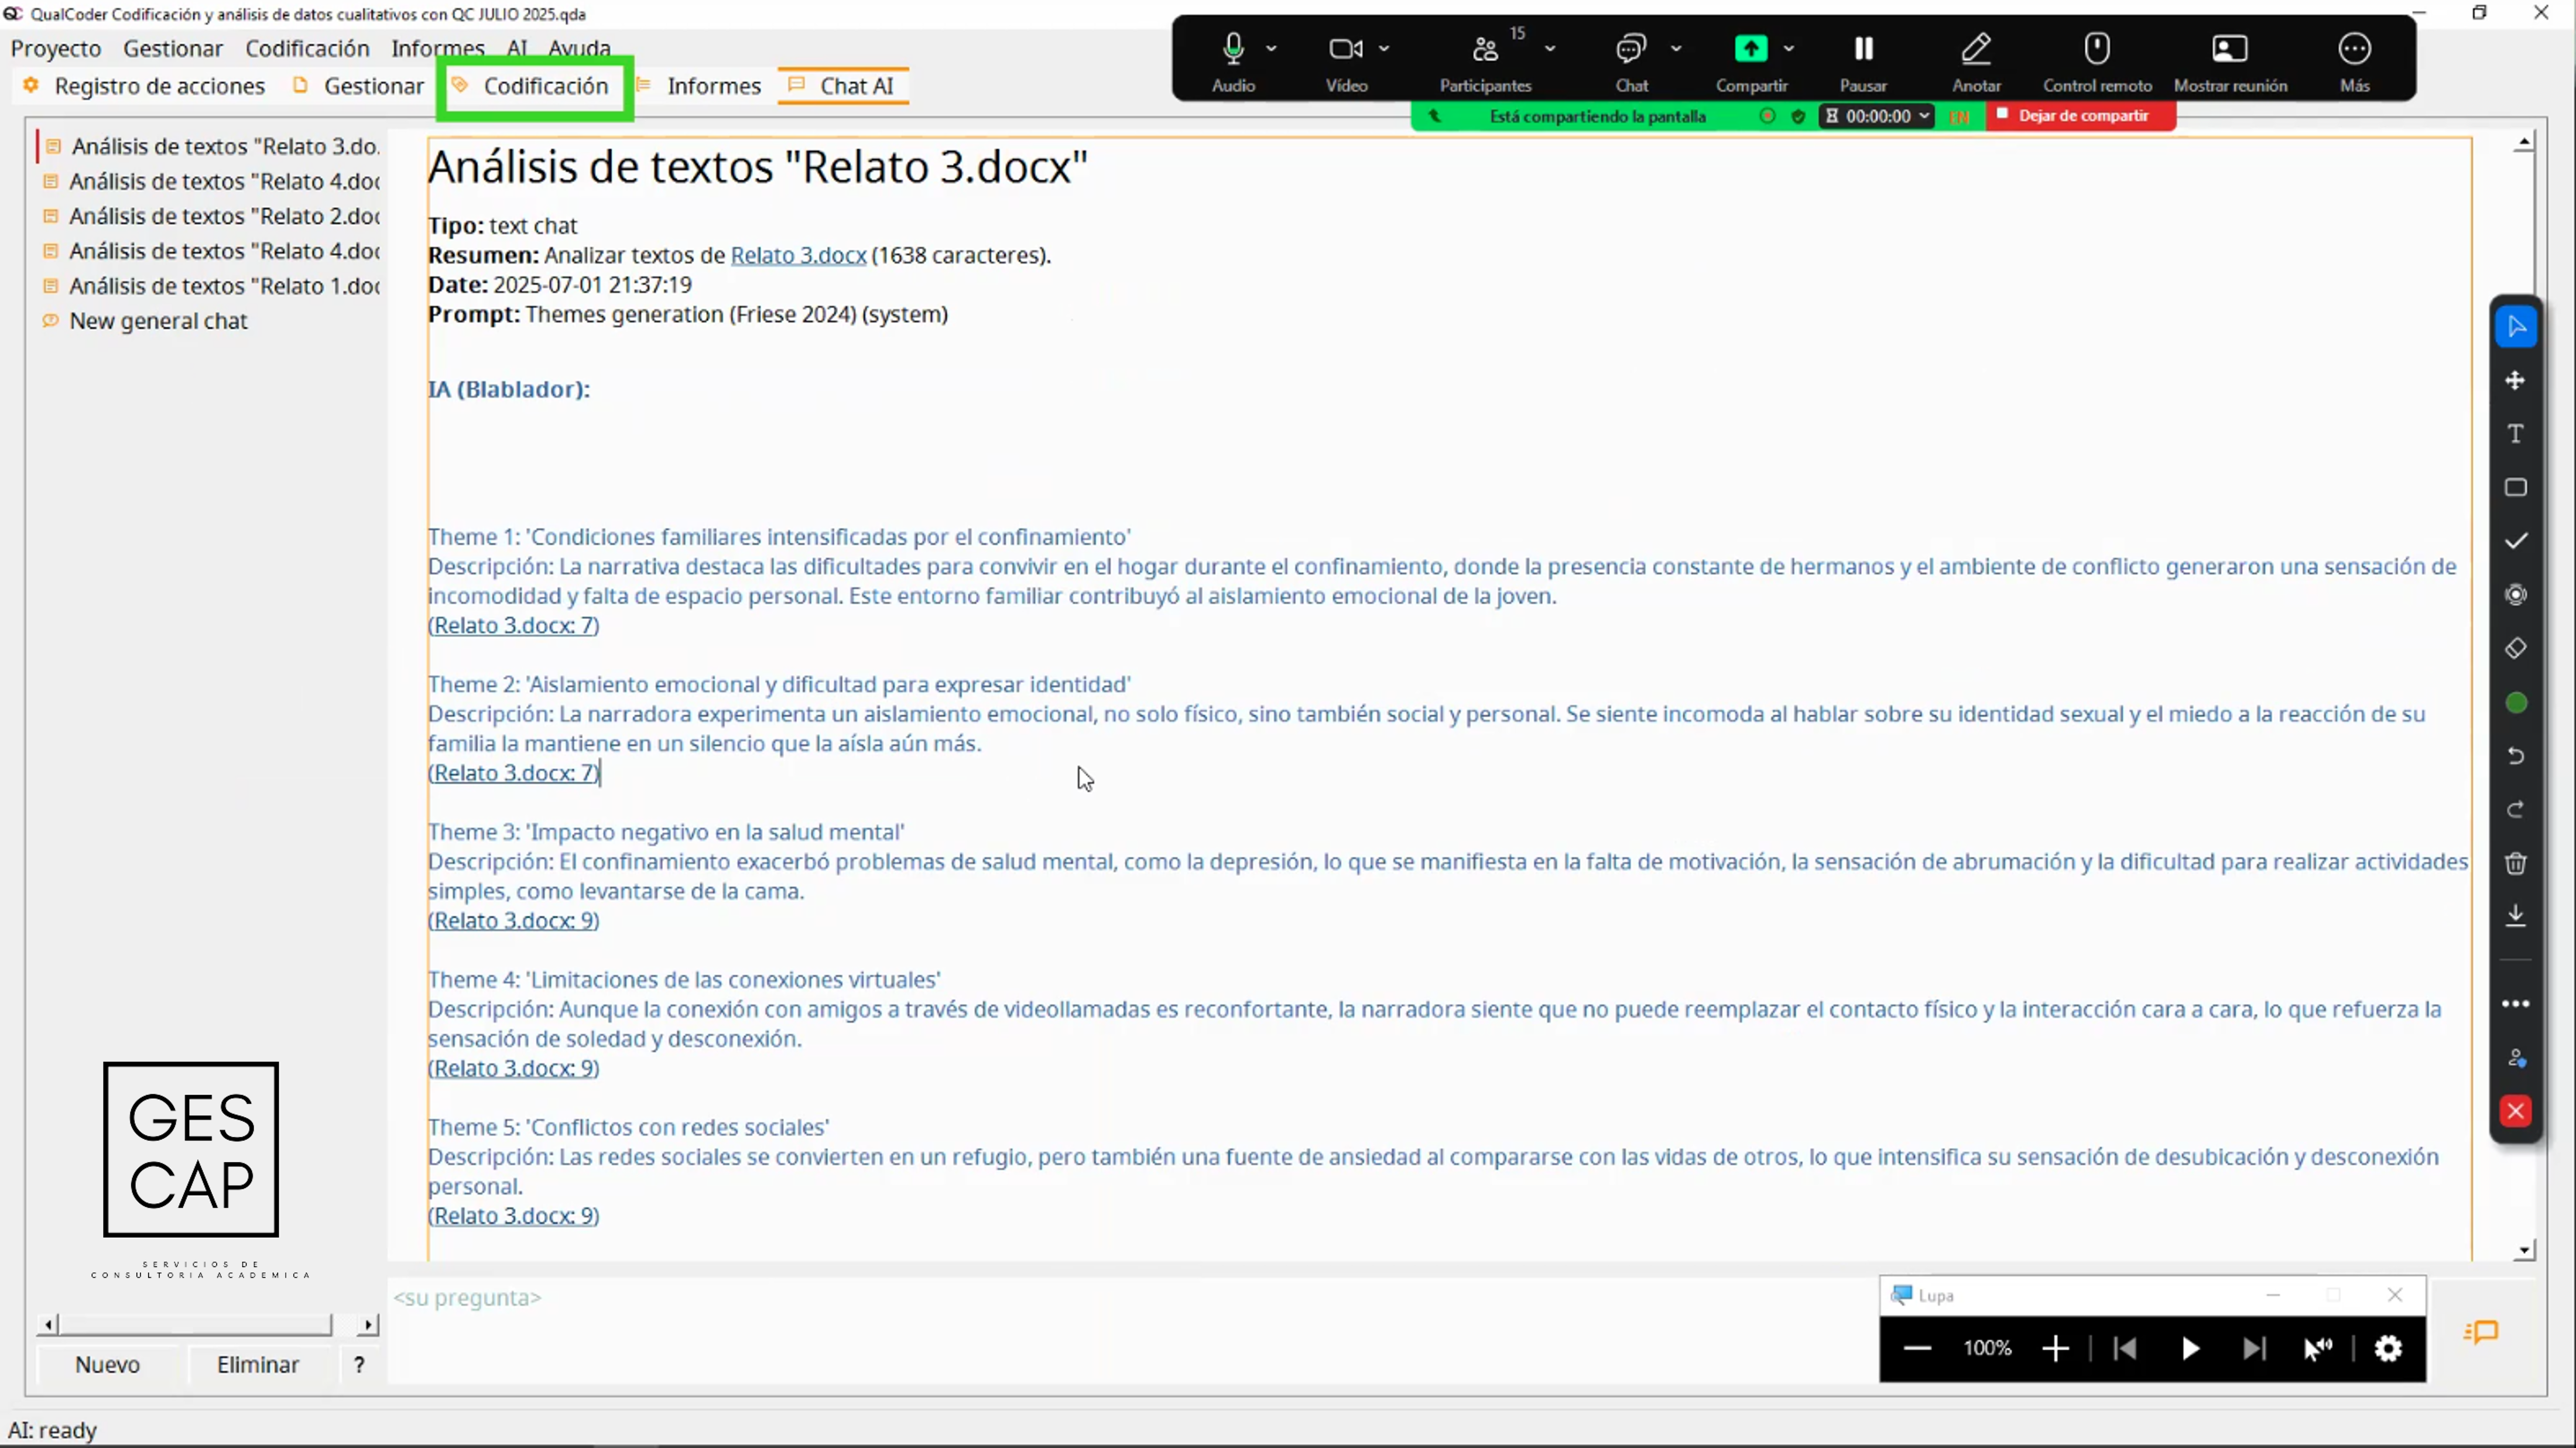This screenshot has width=2576, height=1448.
Task: Zoom in with Lupa plus button
Action: point(2055,1349)
